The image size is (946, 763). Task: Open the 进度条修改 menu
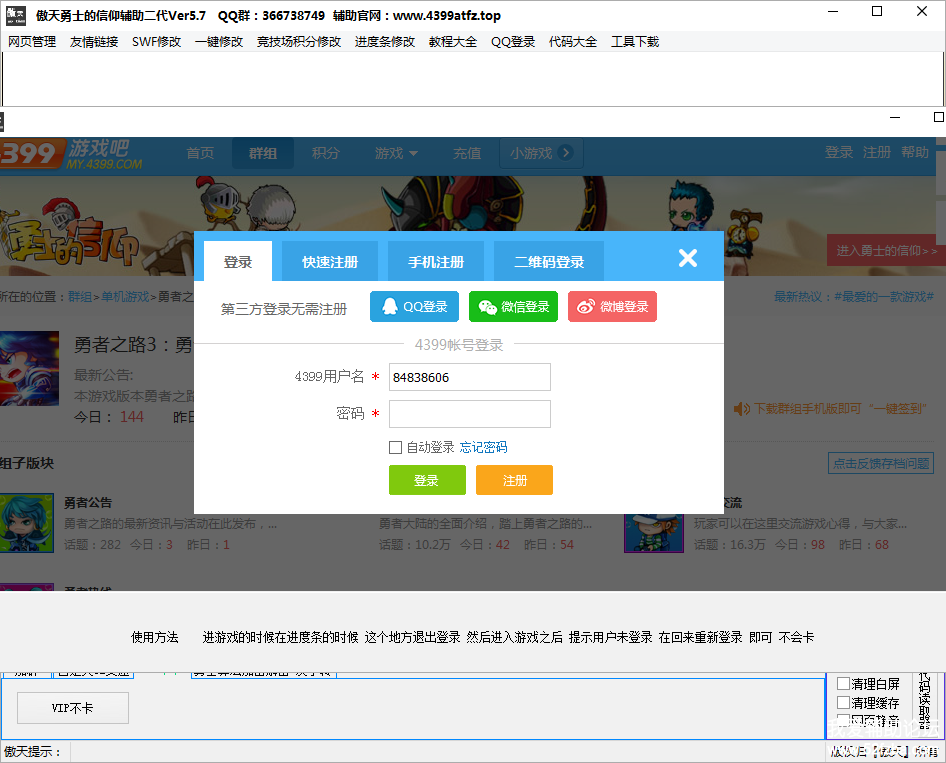[x=385, y=42]
